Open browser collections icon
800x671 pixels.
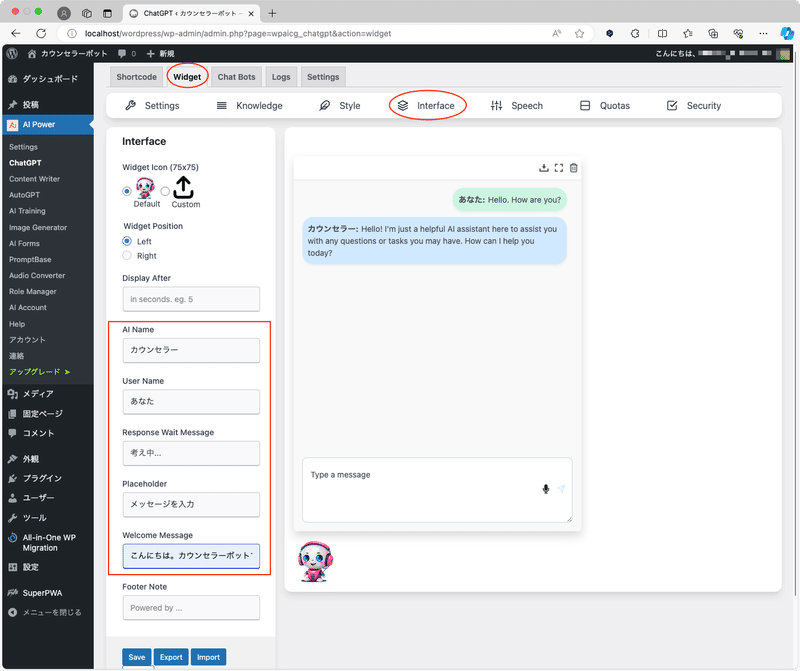[x=713, y=34]
